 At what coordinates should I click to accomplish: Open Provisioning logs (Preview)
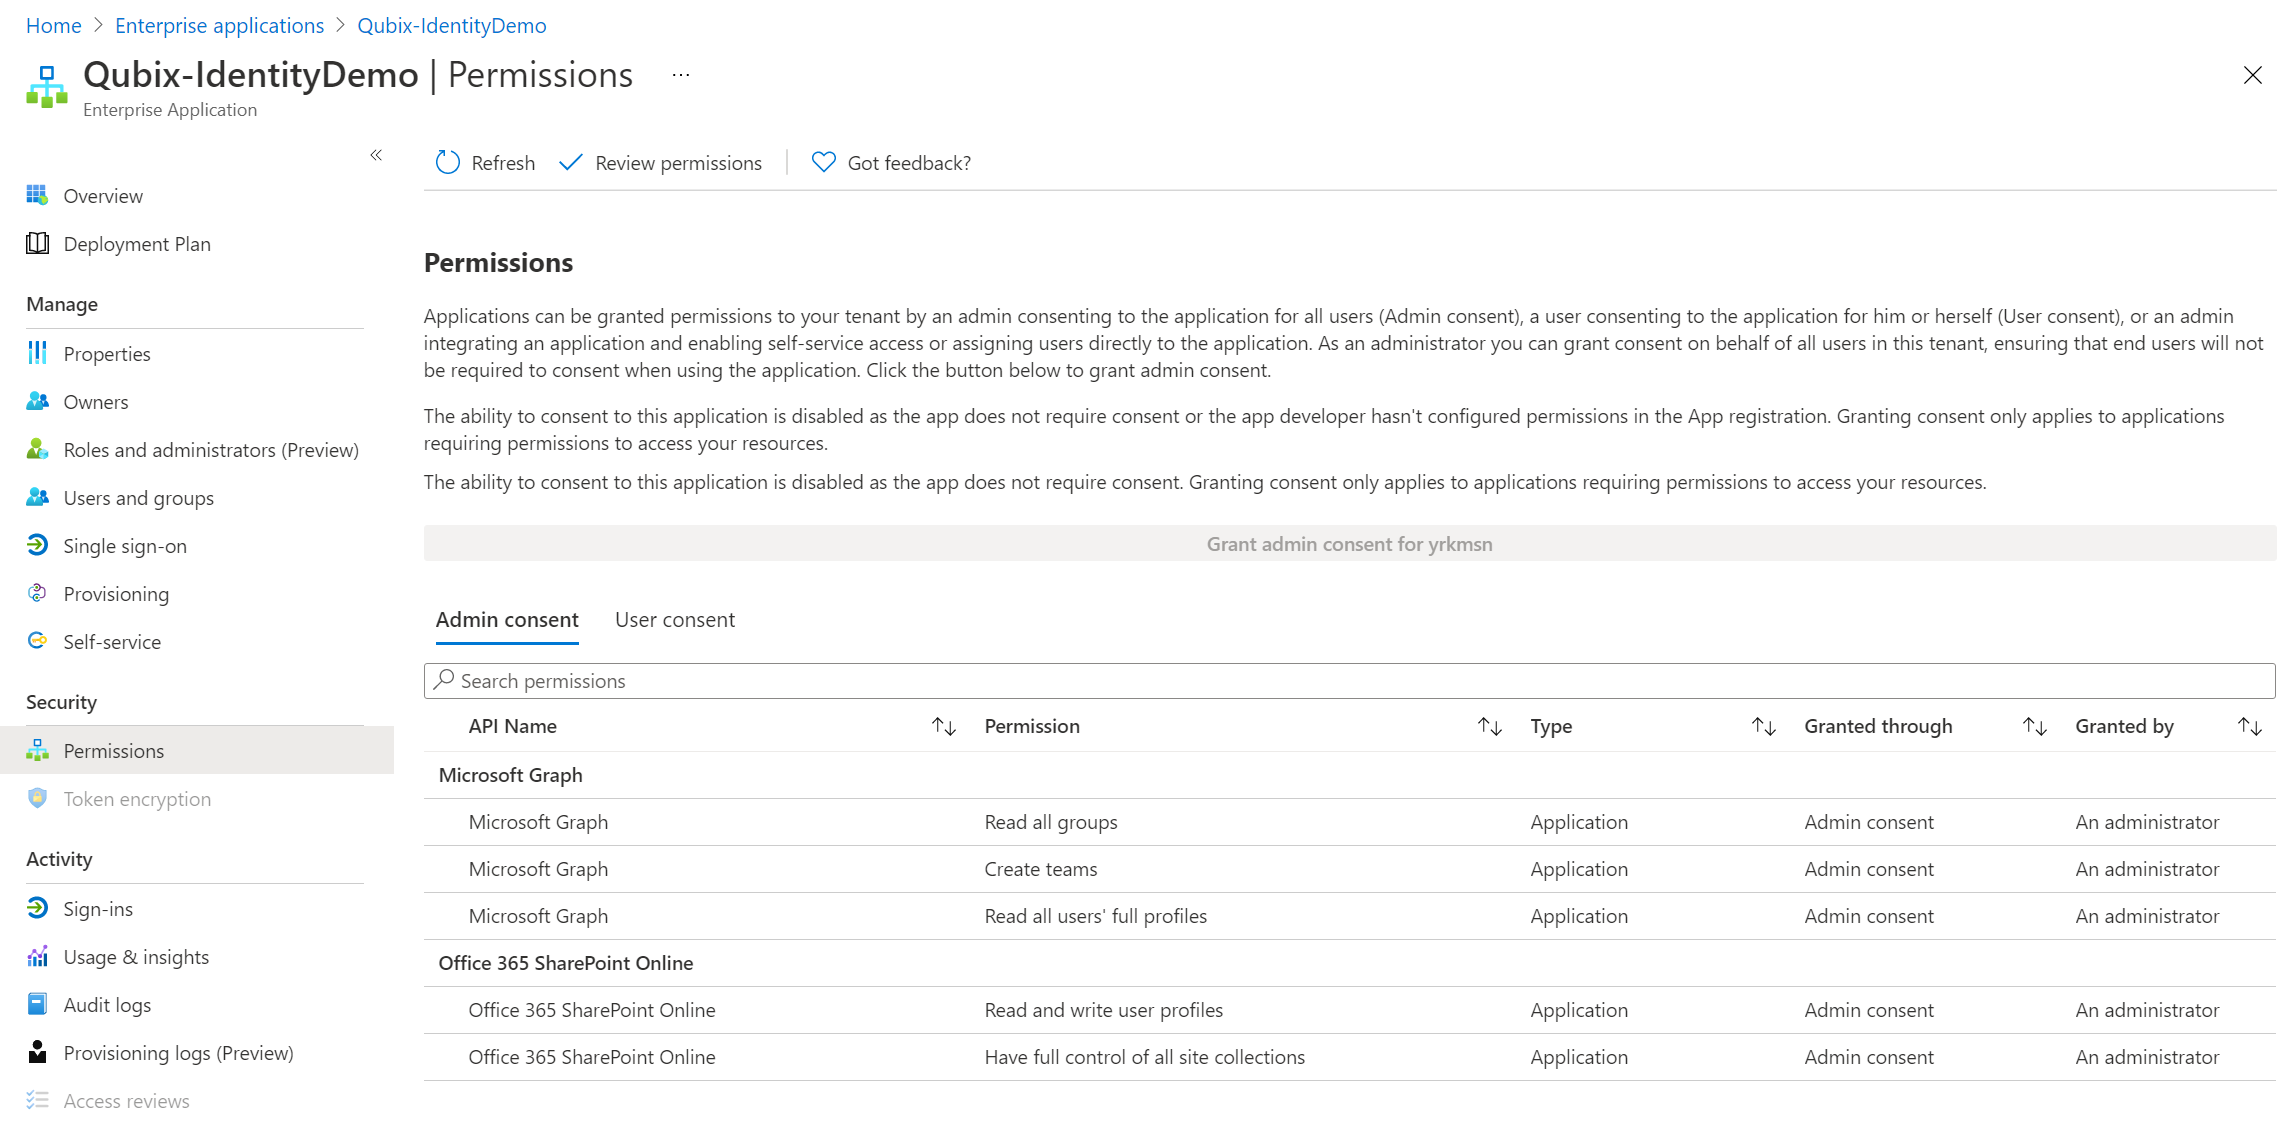point(177,1053)
